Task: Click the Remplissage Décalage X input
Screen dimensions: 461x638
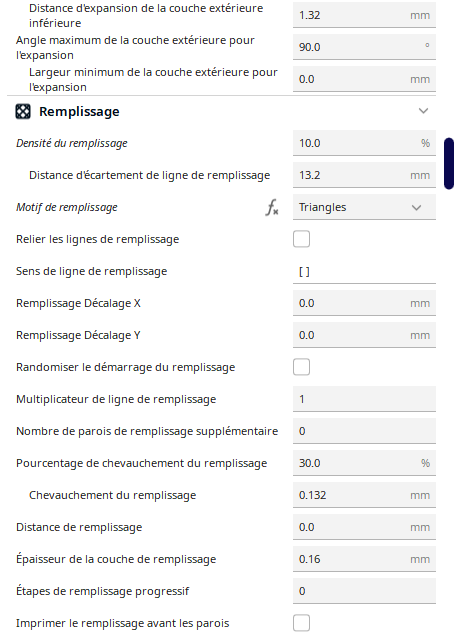Action: click(x=364, y=303)
